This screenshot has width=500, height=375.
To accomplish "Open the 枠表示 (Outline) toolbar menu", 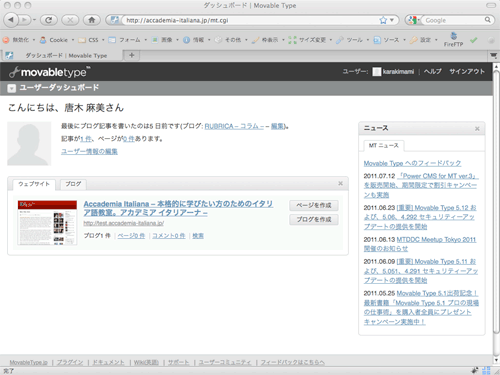I will [x=268, y=40].
